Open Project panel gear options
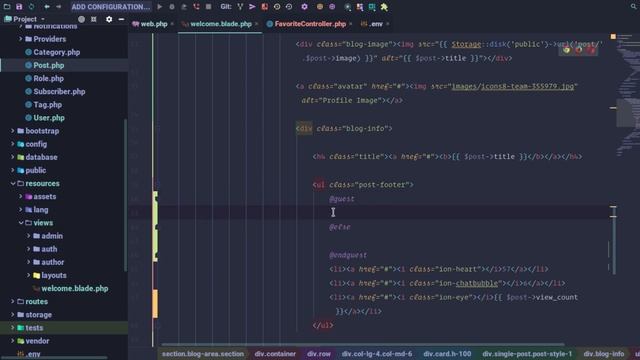This screenshot has height=360, width=640. pos(109,19)
